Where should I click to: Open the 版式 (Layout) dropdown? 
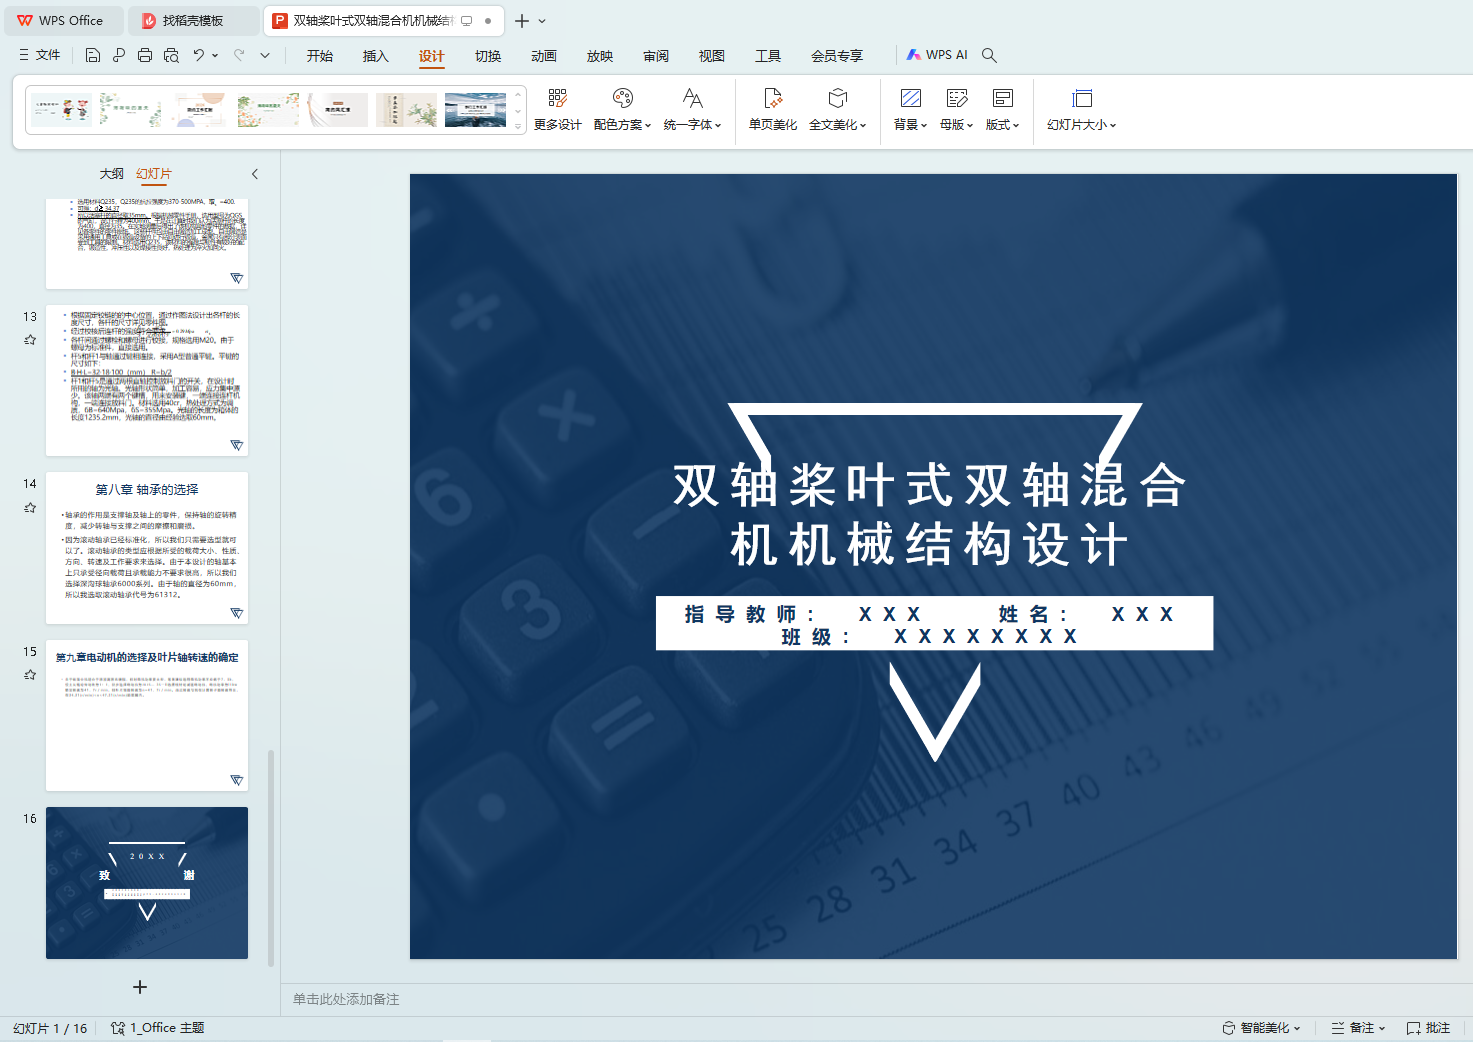tap(1002, 110)
